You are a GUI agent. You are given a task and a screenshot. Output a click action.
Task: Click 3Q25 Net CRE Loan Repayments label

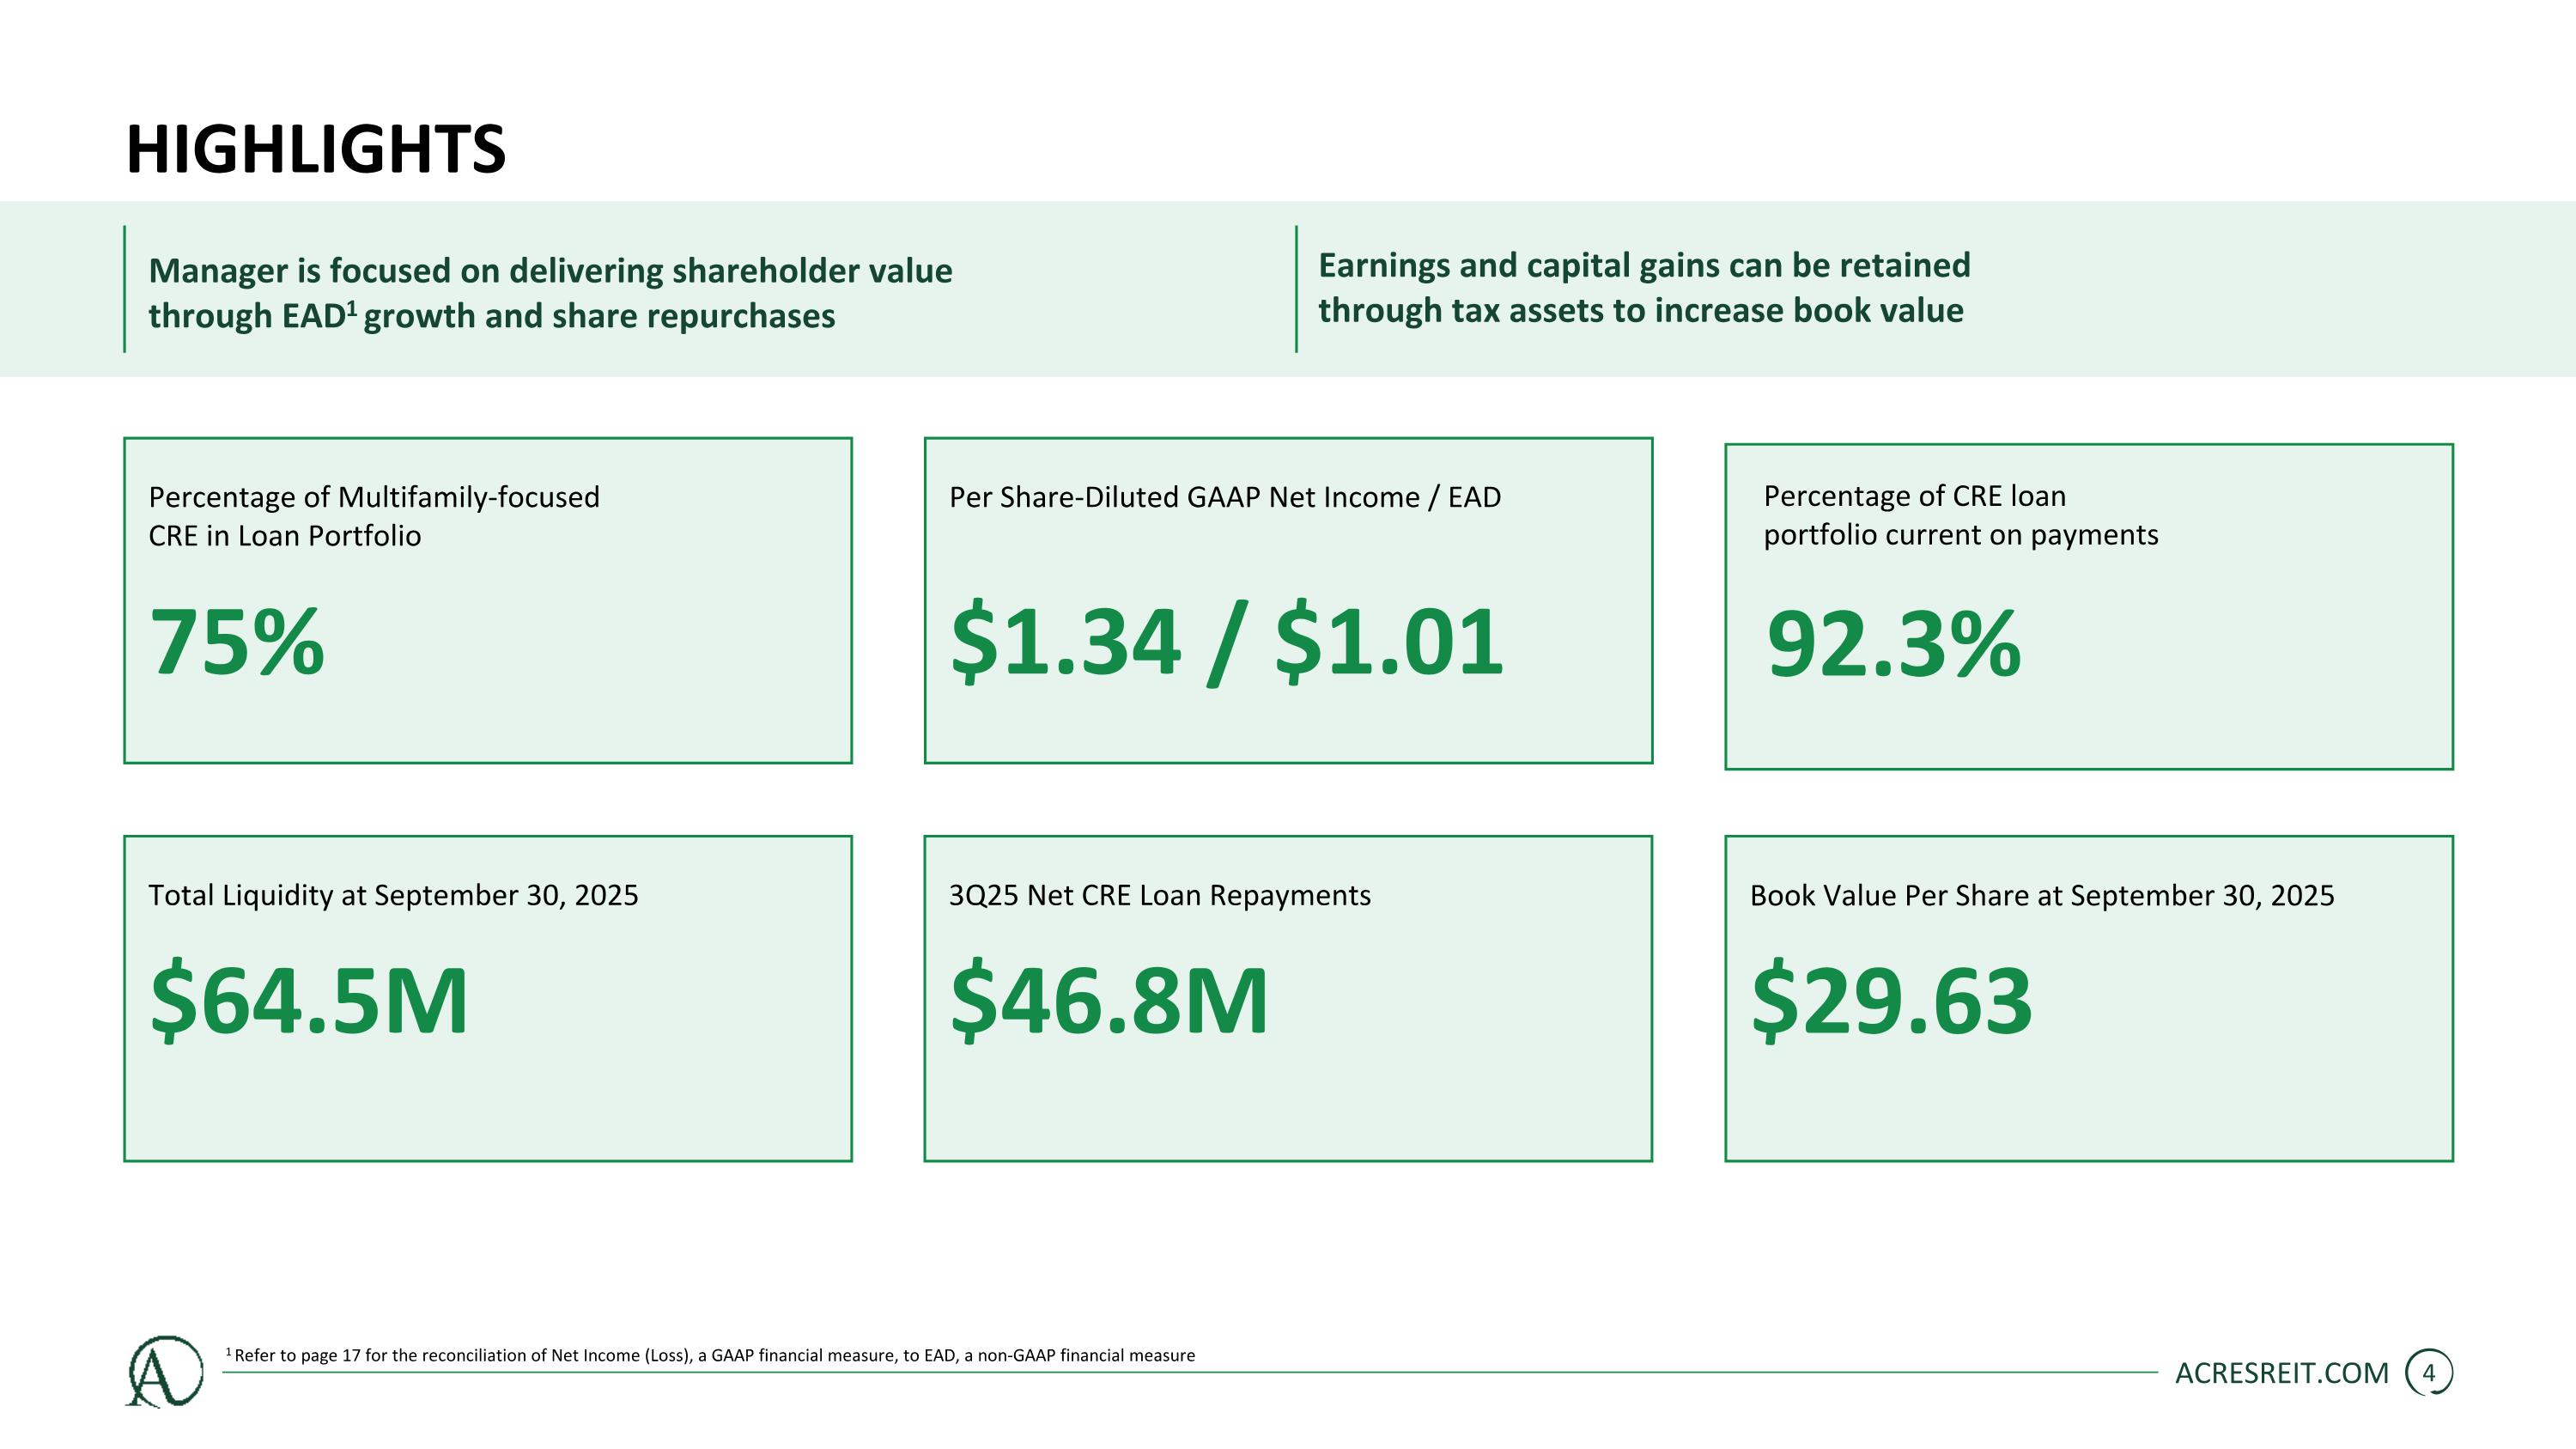pos(1159,895)
